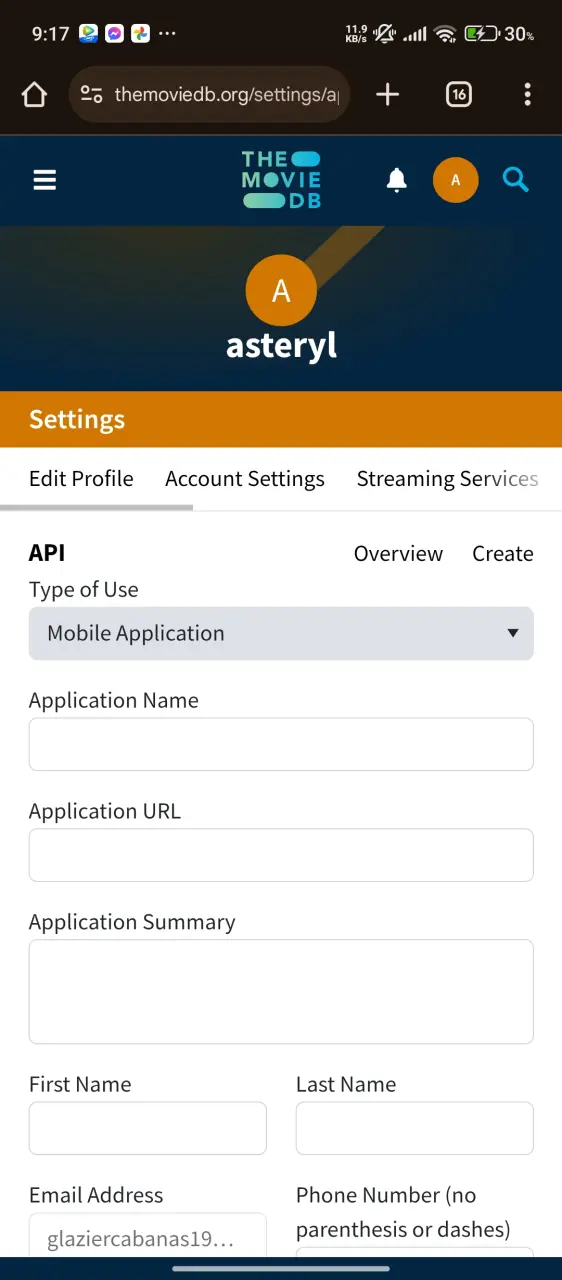562x1280 pixels.
Task: Open the site search magnifier
Action: point(516,180)
